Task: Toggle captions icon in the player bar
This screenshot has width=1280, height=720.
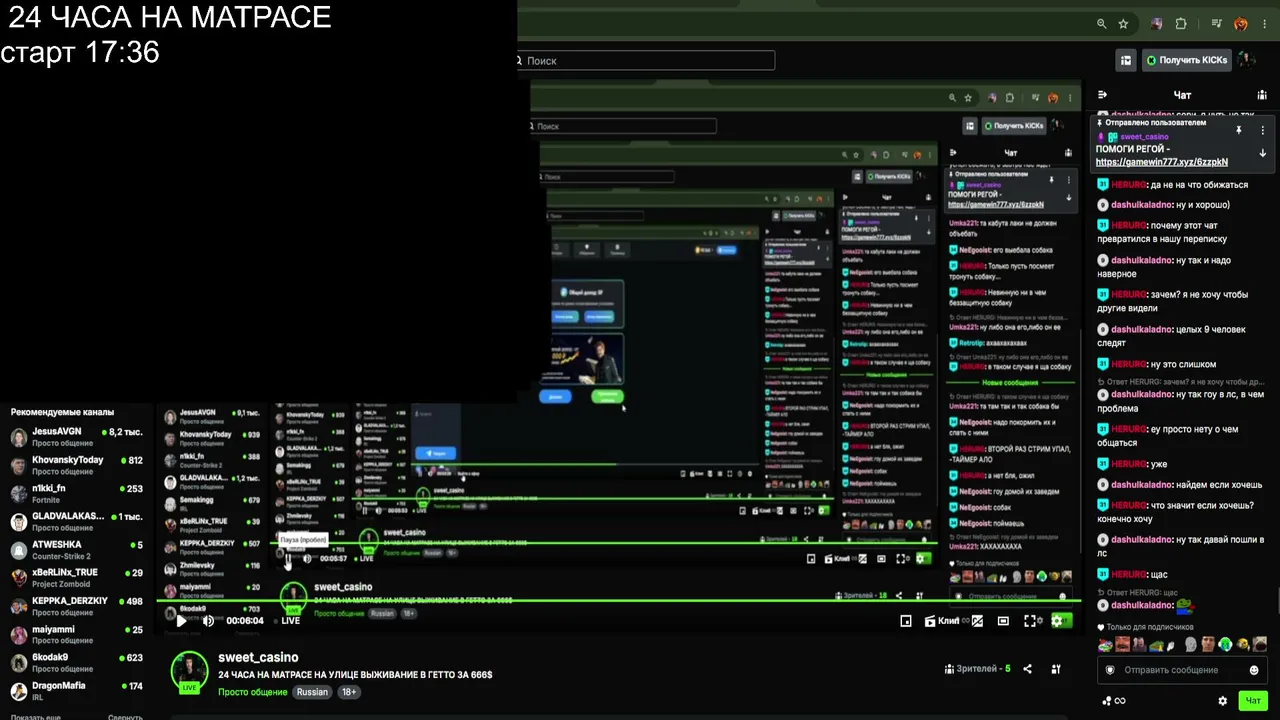Action: click(x=977, y=621)
